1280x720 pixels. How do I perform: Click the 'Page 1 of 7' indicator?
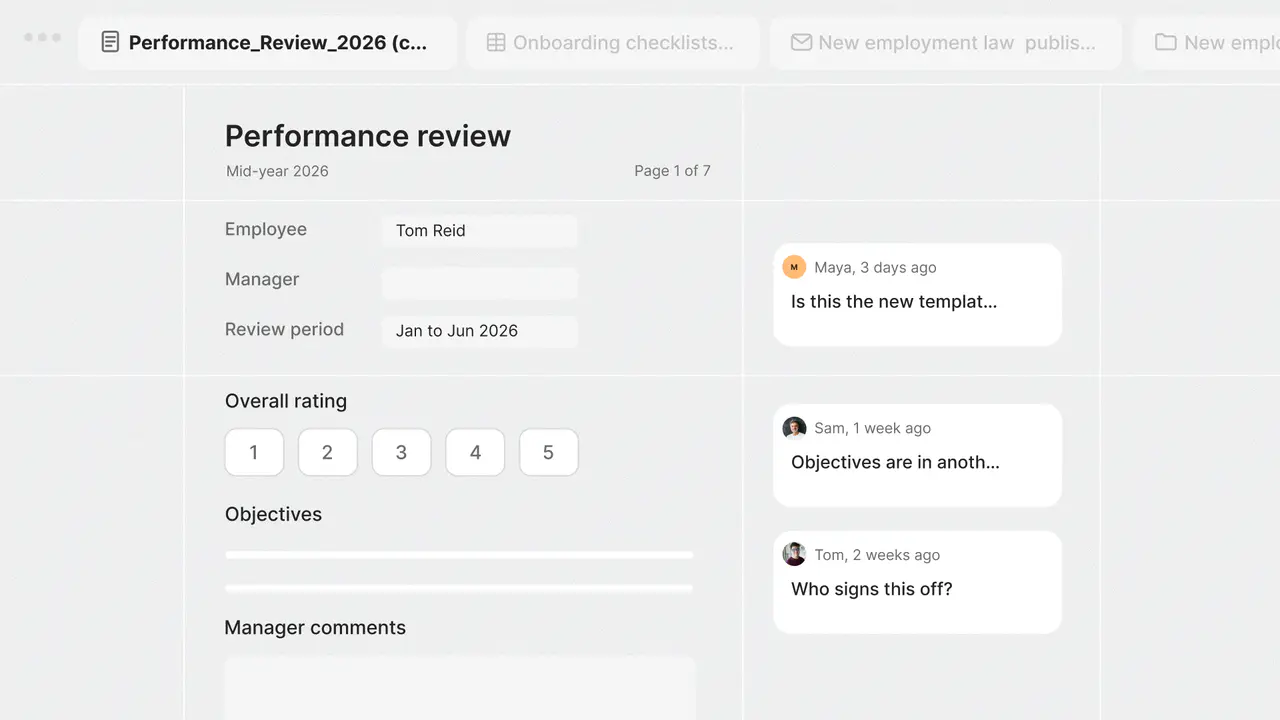tap(672, 171)
